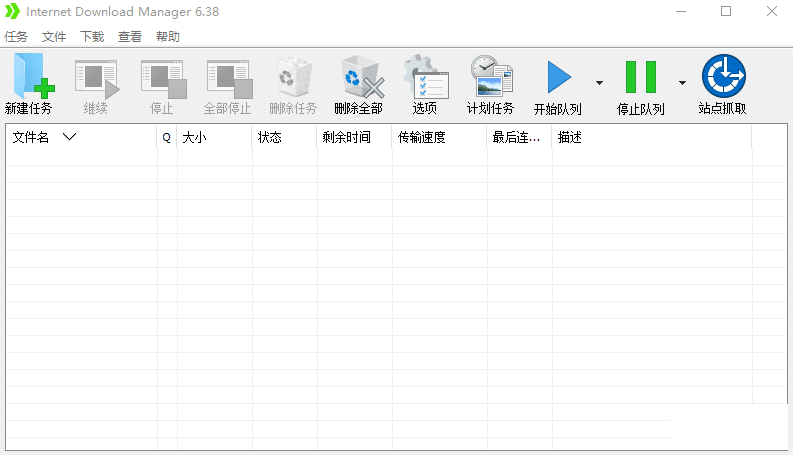Click the Q queue column header

pyautogui.click(x=166, y=138)
